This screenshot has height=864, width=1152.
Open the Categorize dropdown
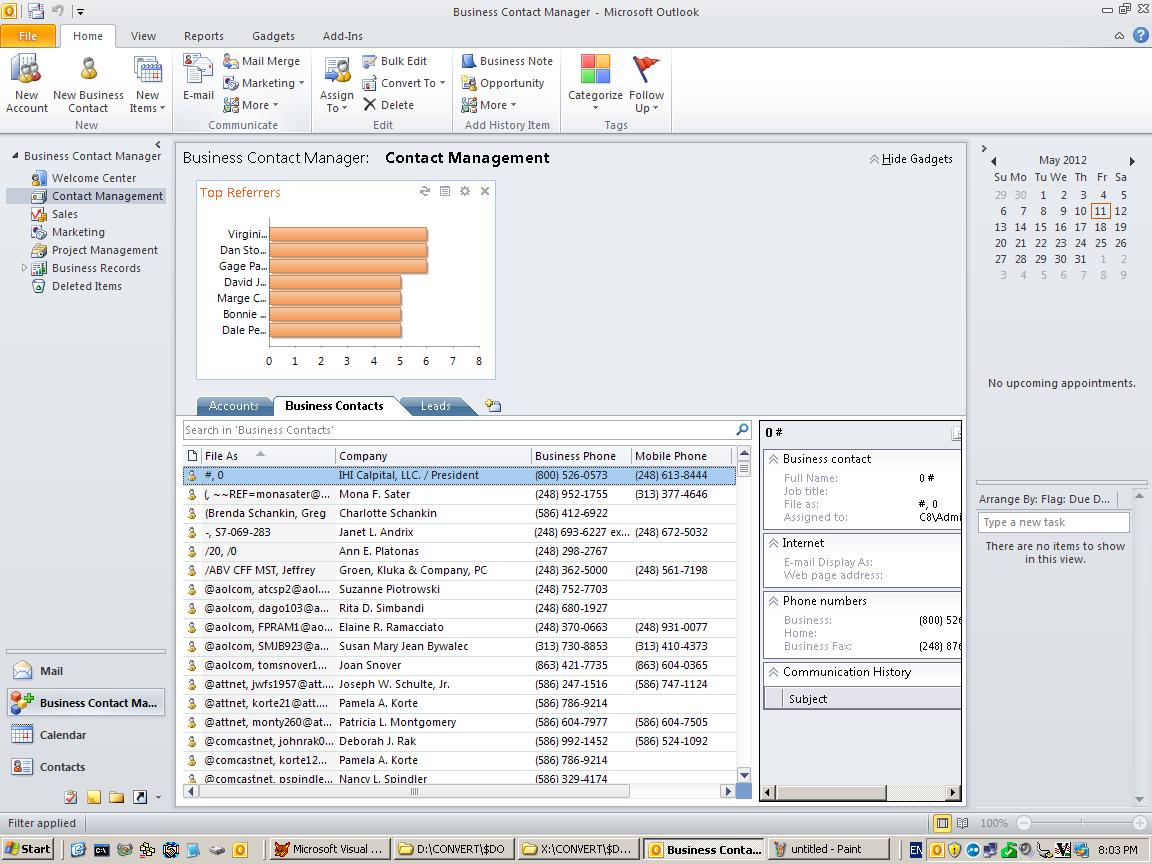595,83
